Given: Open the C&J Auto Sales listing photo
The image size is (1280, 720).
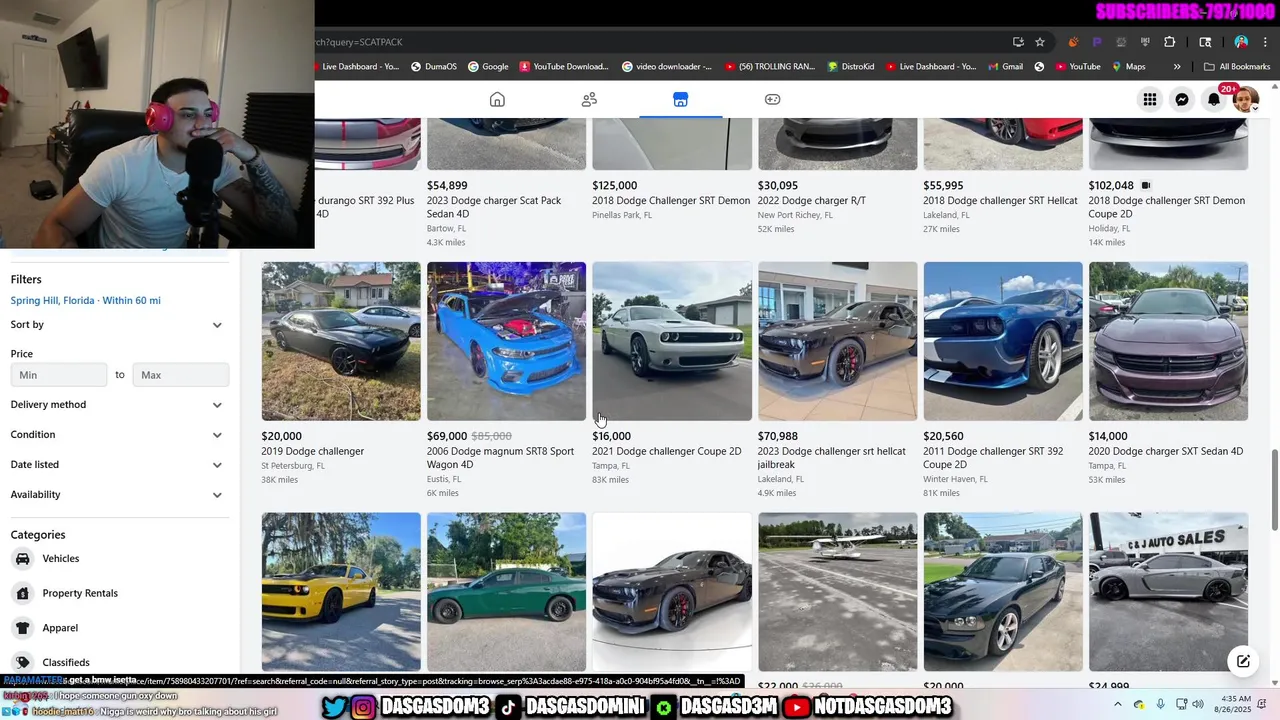Looking at the screenshot, I should [1168, 592].
